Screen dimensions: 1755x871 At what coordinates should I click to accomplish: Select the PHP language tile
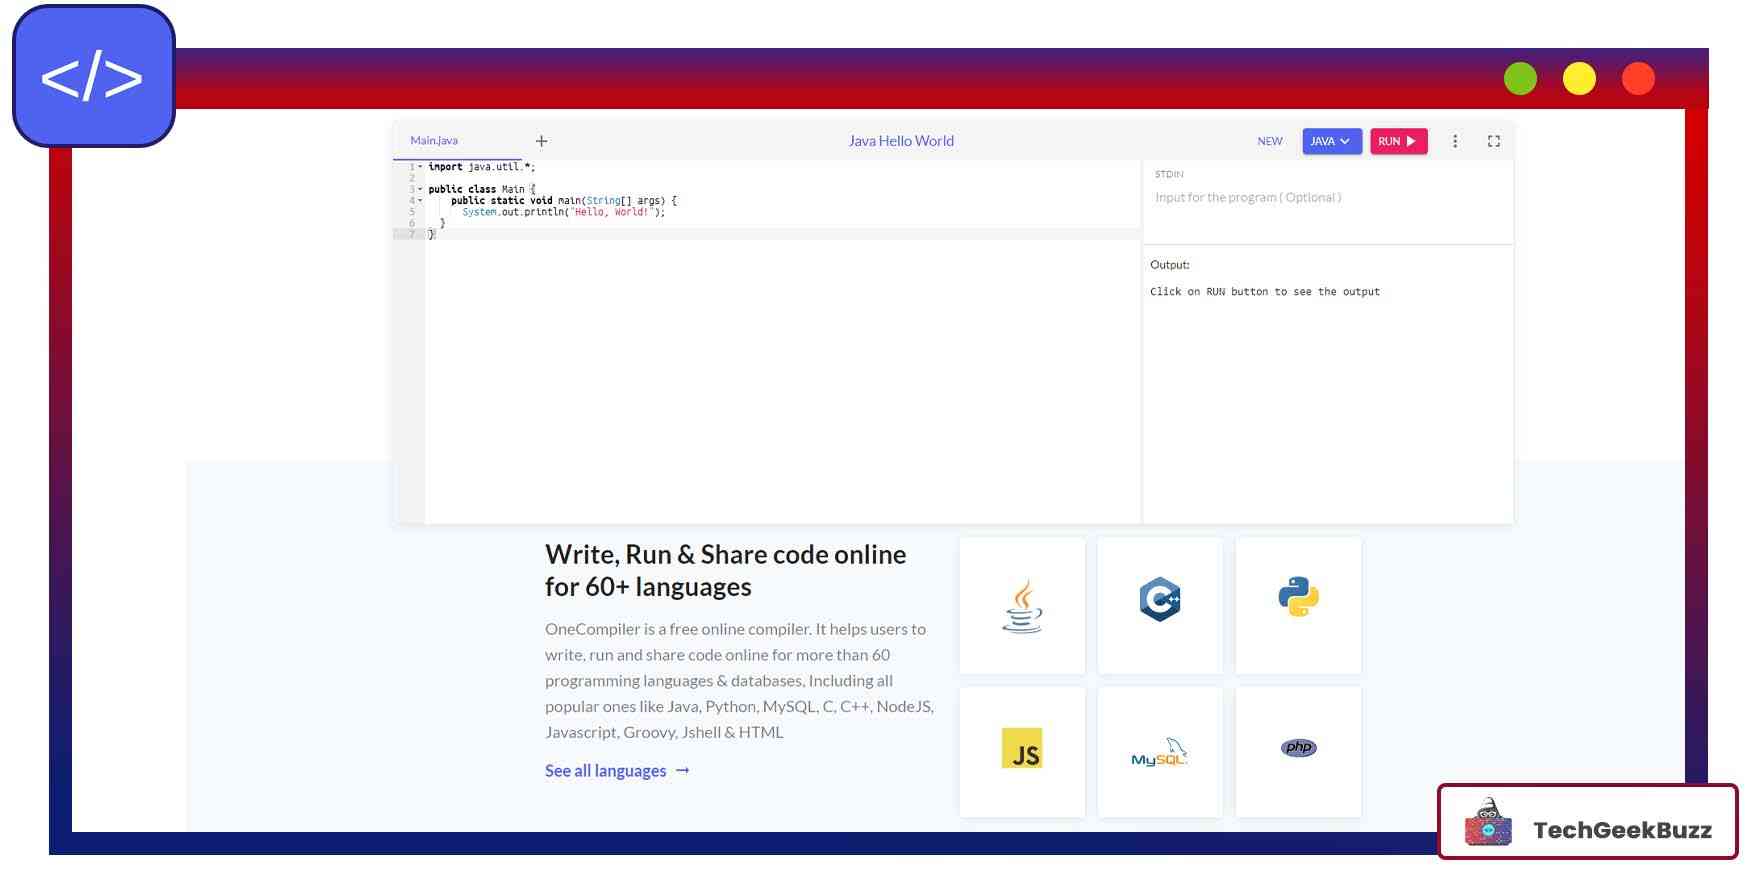tap(1298, 750)
